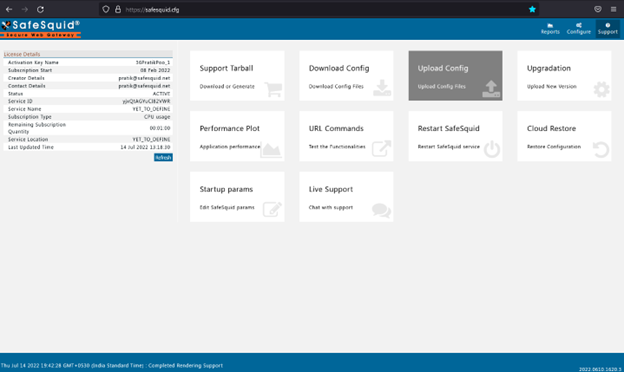Screen dimensions: 624x372
Task: Click the external link icon on URL Commands
Action: coord(381,148)
